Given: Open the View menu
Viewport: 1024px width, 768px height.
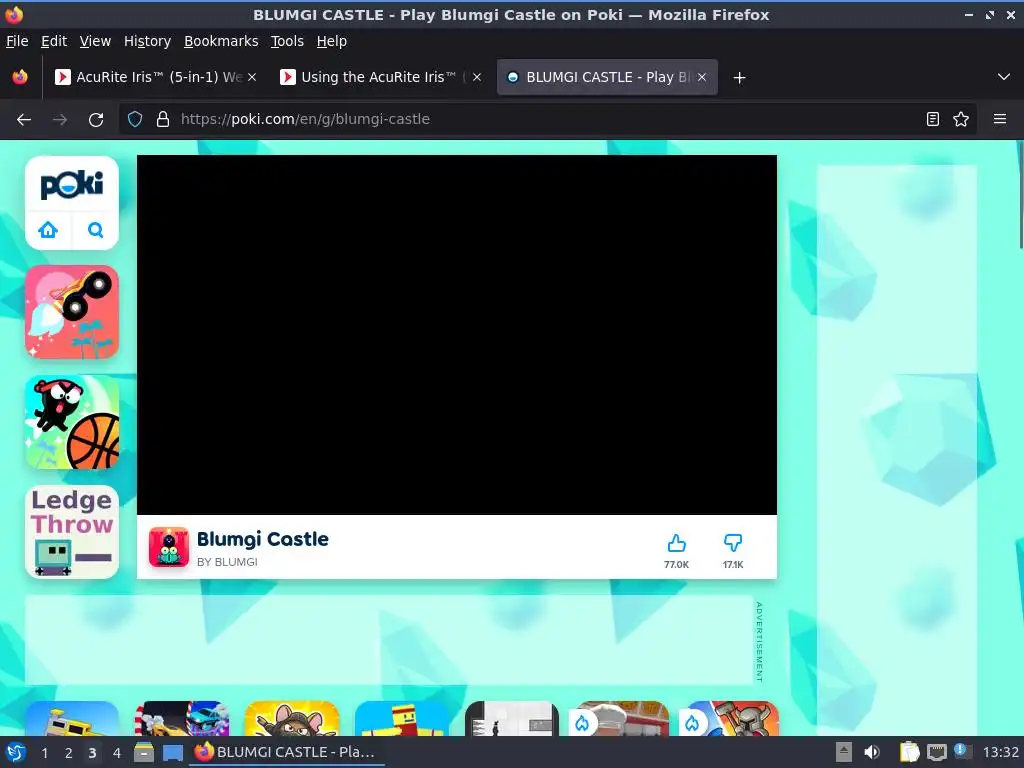Looking at the screenshot, I should (x=95, y=41).
